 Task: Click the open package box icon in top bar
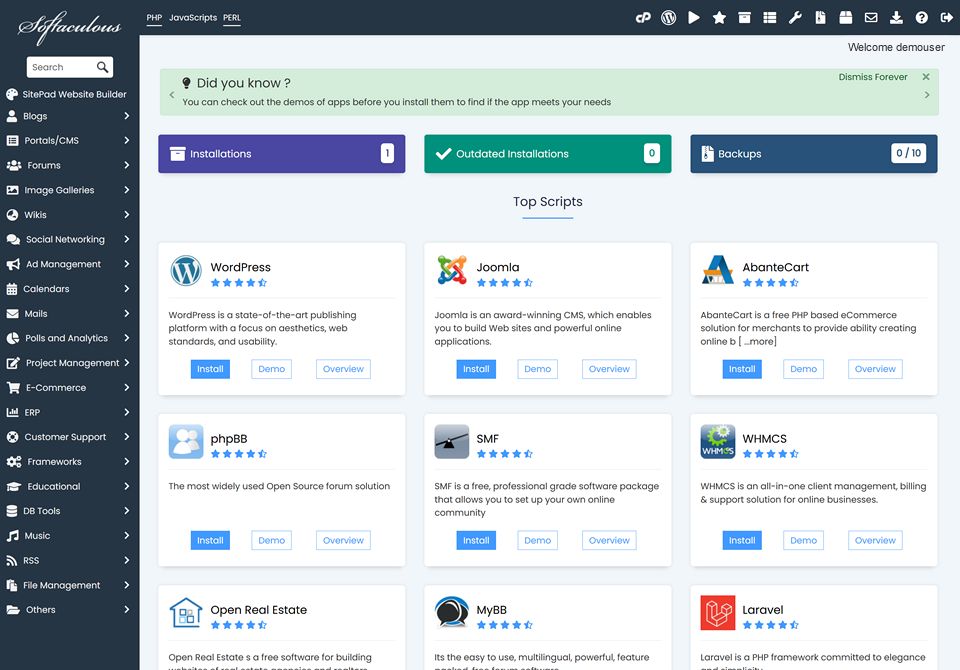(846, 18)
